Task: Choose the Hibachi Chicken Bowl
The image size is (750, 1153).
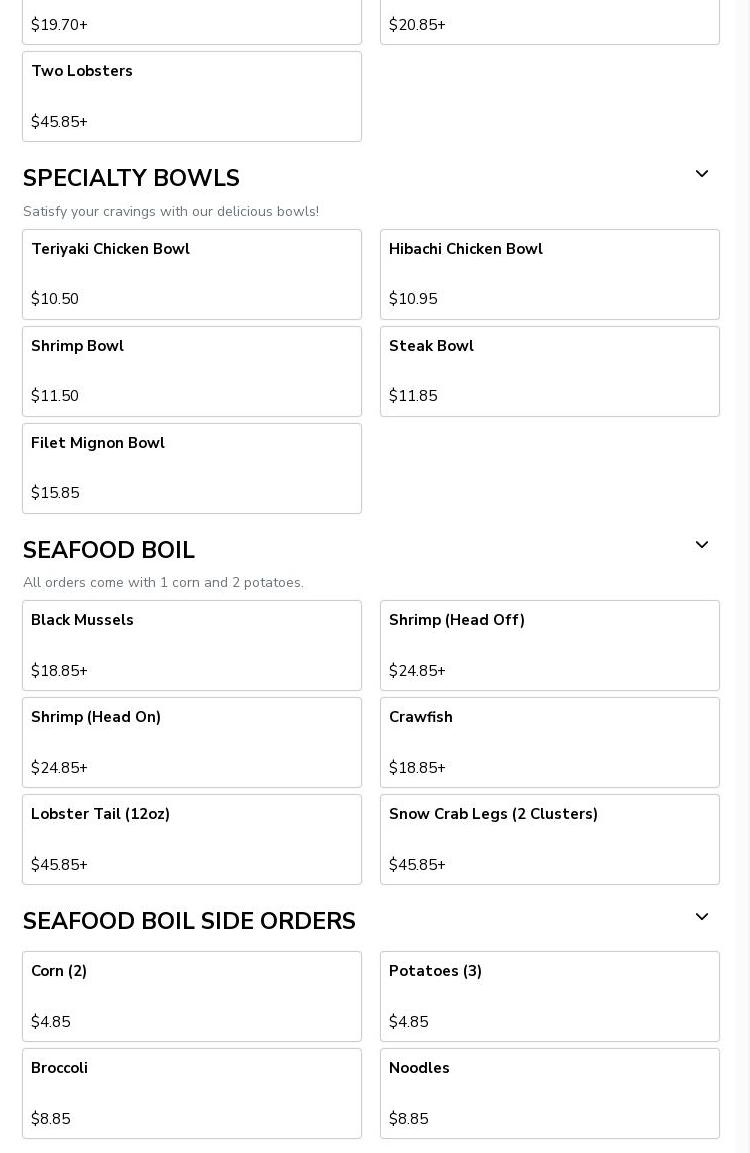Action: [x=550, y=274]
